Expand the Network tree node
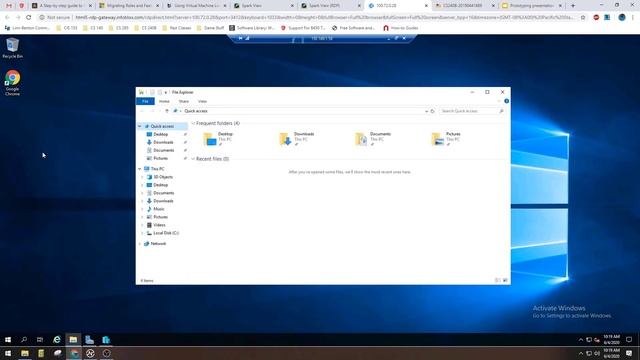 tap(140, 244)
